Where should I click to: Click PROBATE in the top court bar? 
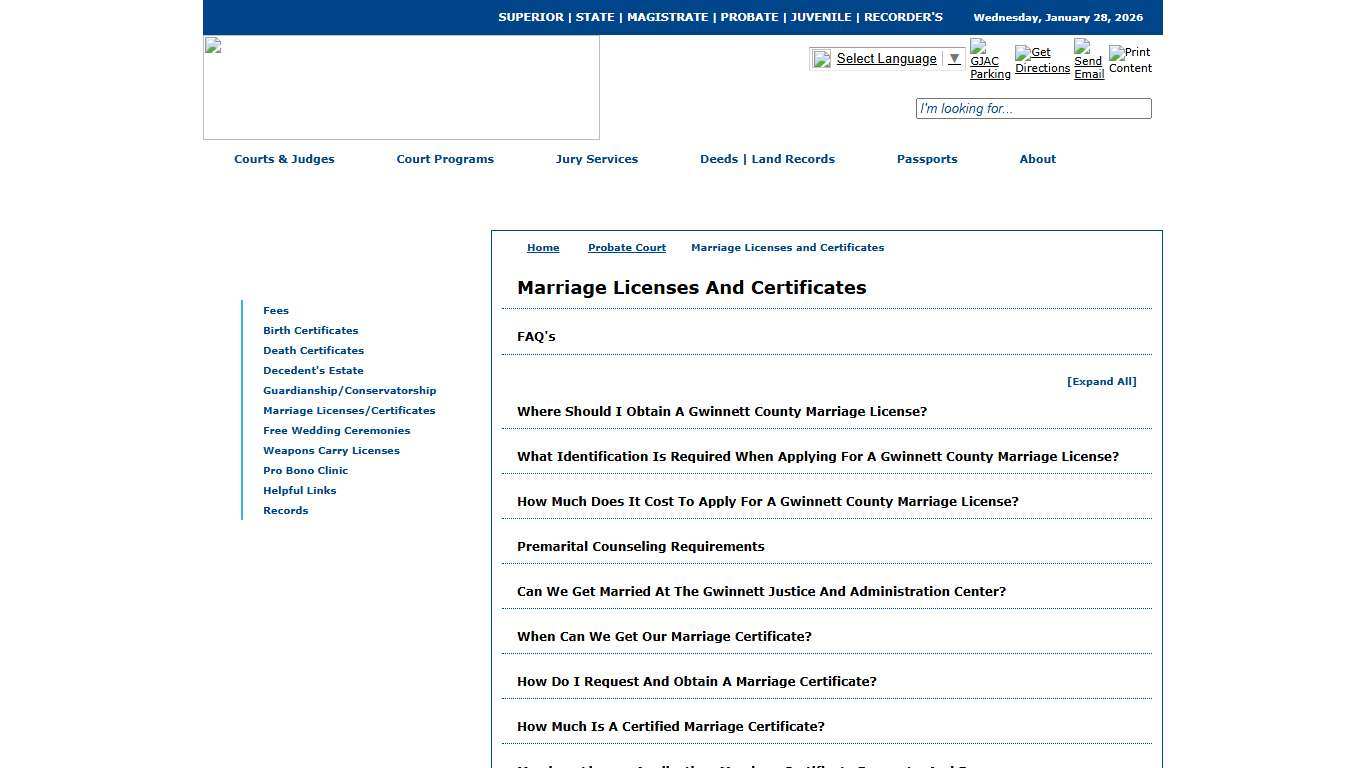click(750, 17)
